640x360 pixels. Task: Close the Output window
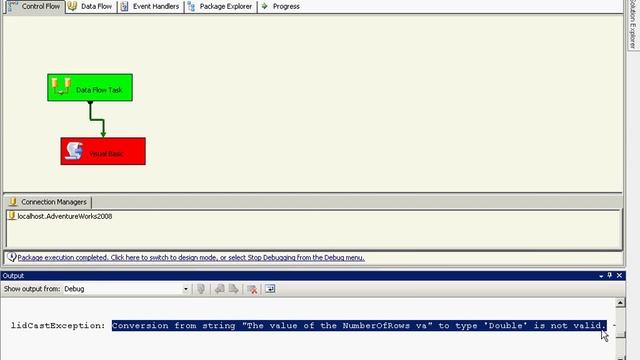(619, 276)
